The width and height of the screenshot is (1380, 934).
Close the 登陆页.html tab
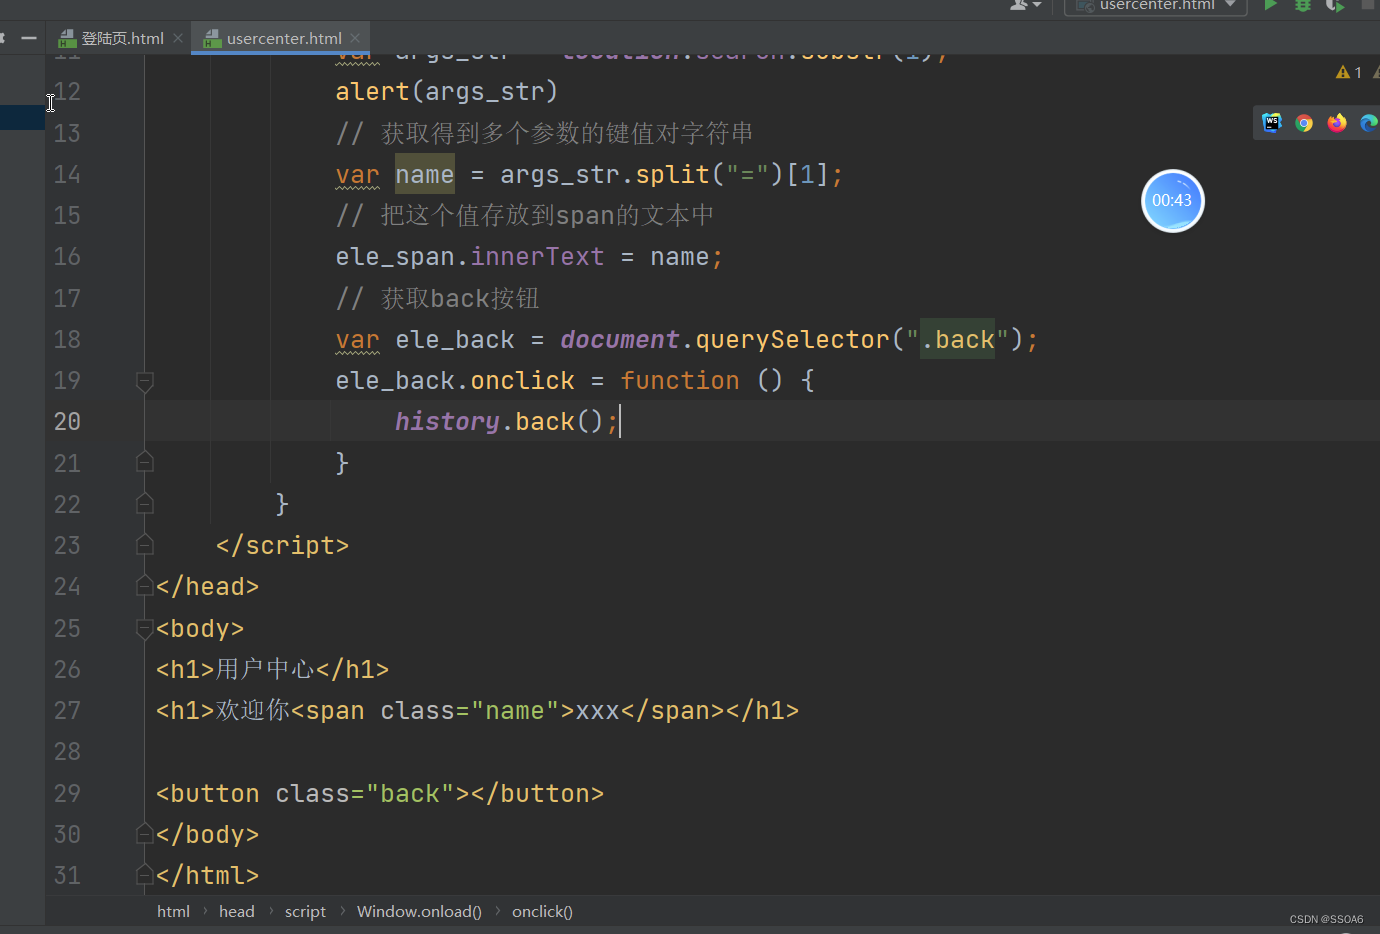[178, 38]
